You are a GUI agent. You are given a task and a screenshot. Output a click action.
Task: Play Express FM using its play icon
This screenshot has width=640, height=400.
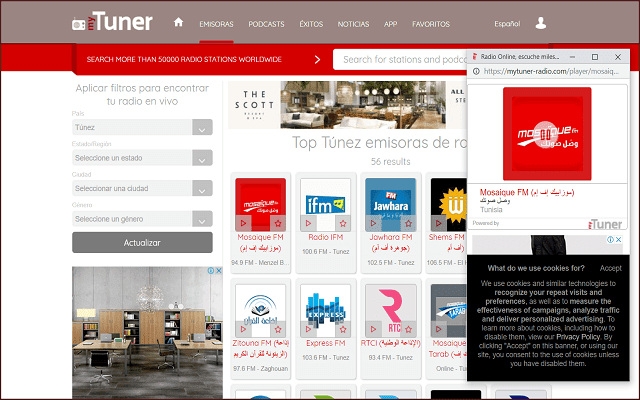click(x=310, y=328)
